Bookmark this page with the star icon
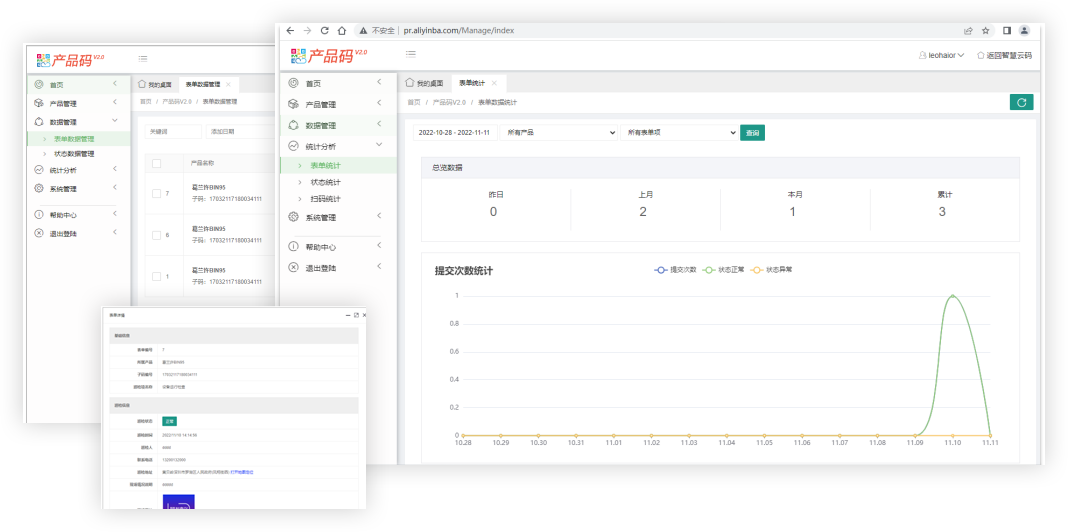The width and height of the screenshot is (1068, 532). point(986,31)
